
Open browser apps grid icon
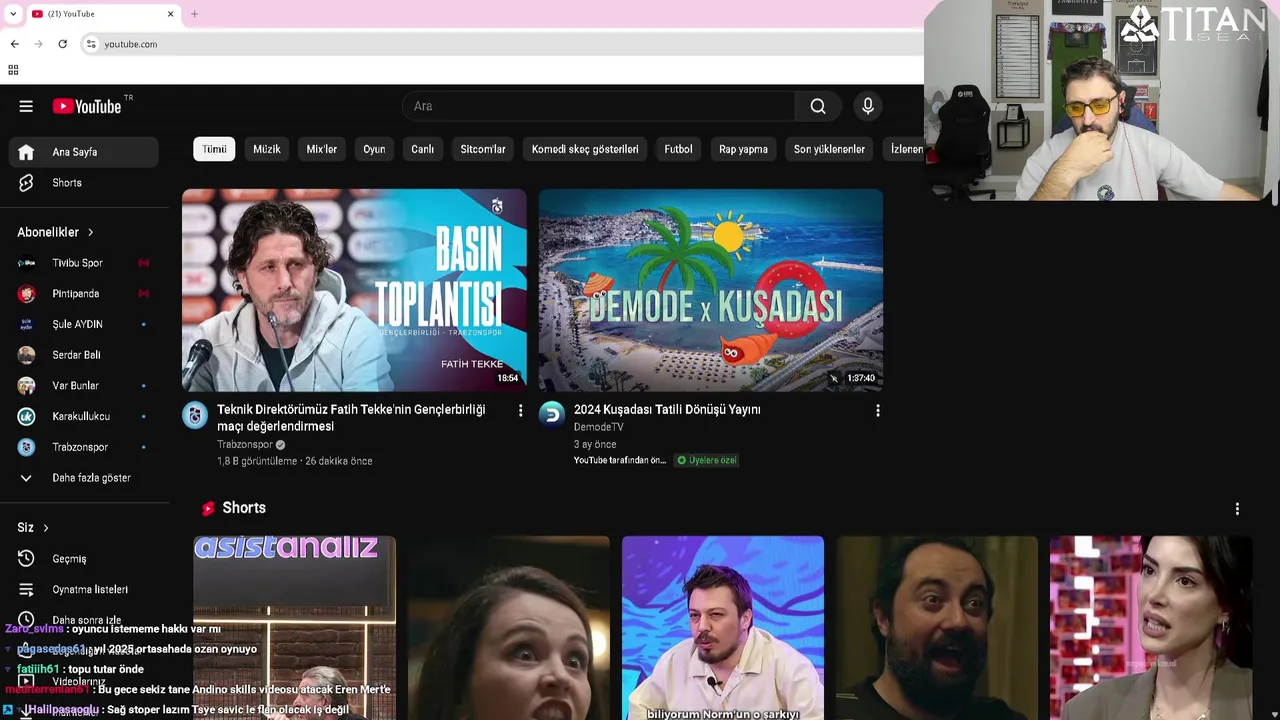[13, 70]
